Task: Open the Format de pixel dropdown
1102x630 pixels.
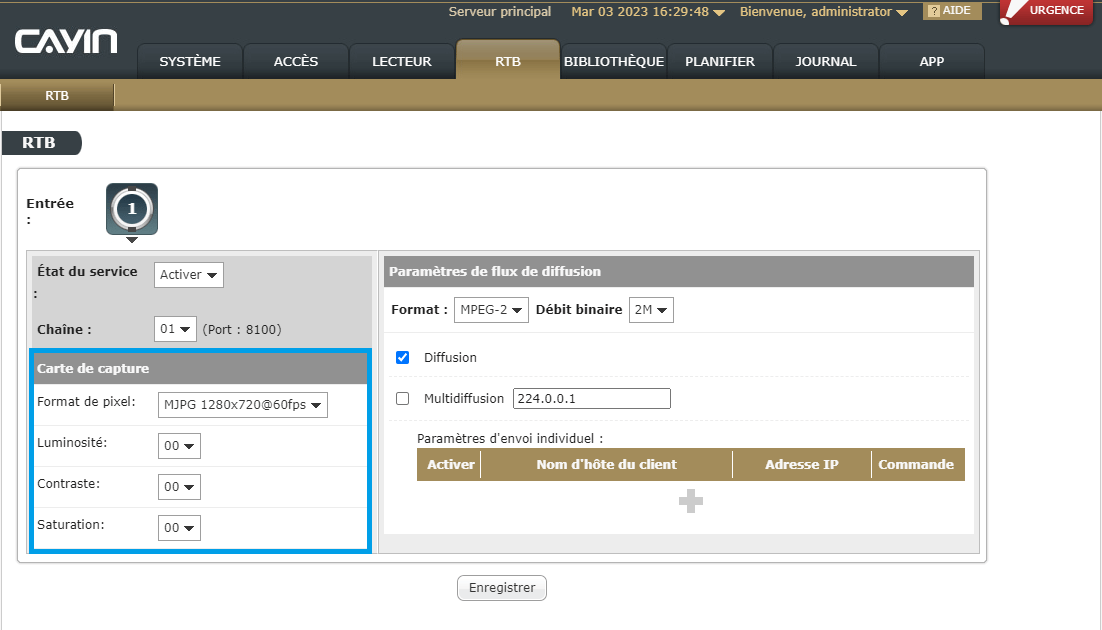Action: [x=243, y=405]
